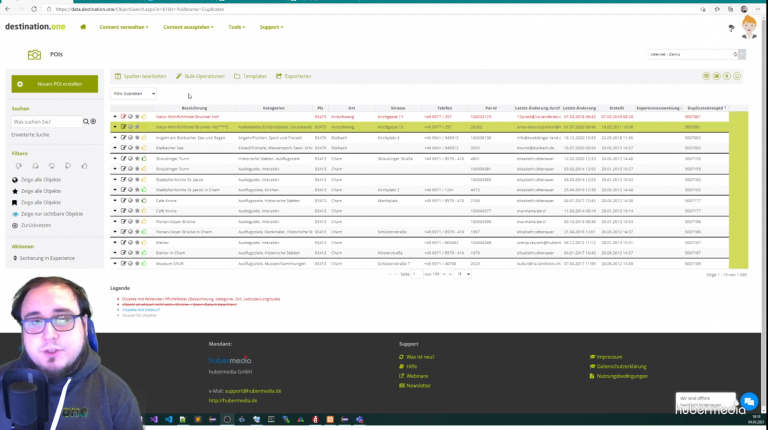Reload page with browser refresh button
Viewport: 768px width, 430px height.
34,9
